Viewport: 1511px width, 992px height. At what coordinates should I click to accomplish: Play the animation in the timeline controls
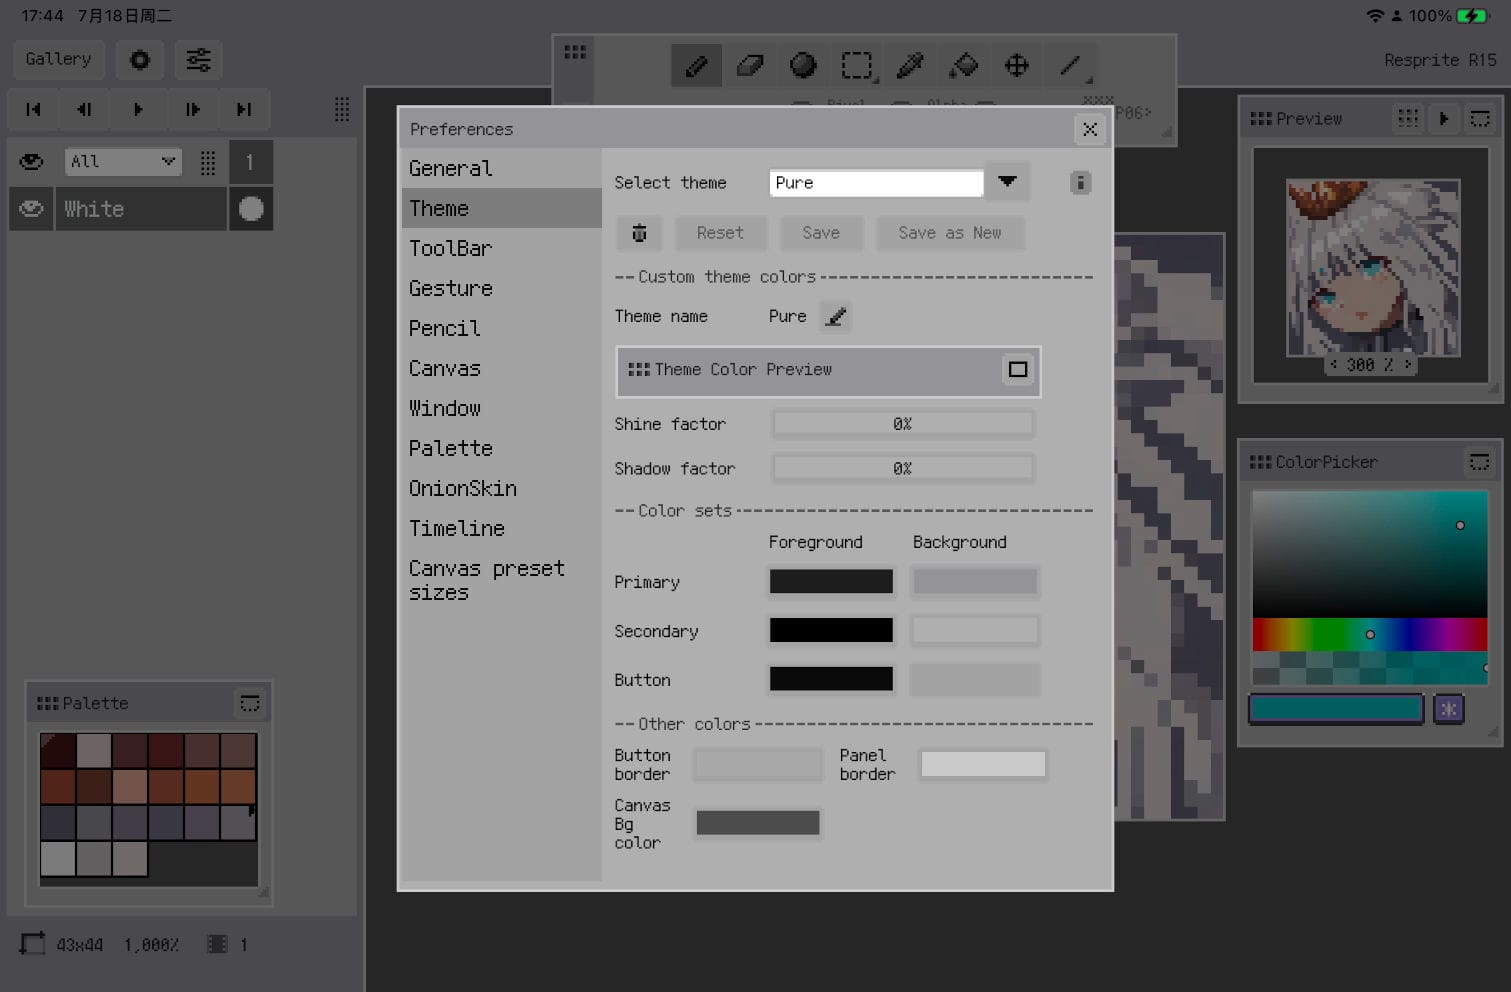(138, 109)
